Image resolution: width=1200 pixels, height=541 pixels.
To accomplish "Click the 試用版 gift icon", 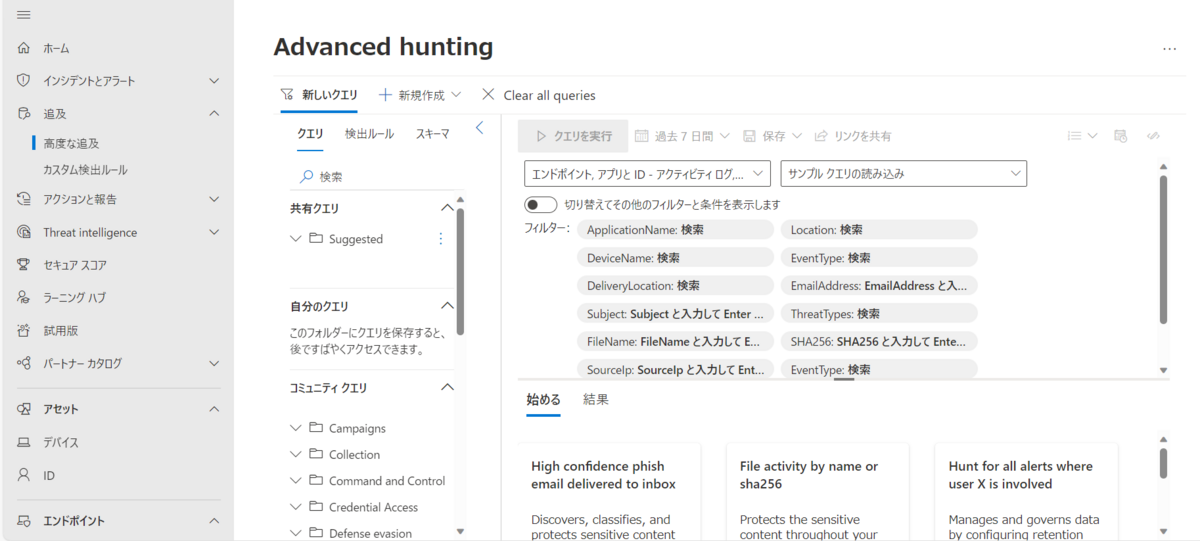I will [x=24, y=330].
